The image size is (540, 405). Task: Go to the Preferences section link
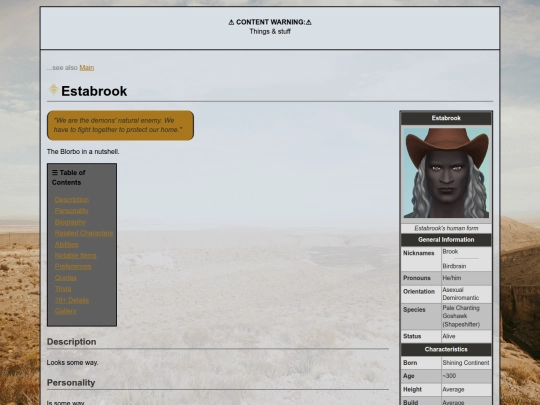73,267
